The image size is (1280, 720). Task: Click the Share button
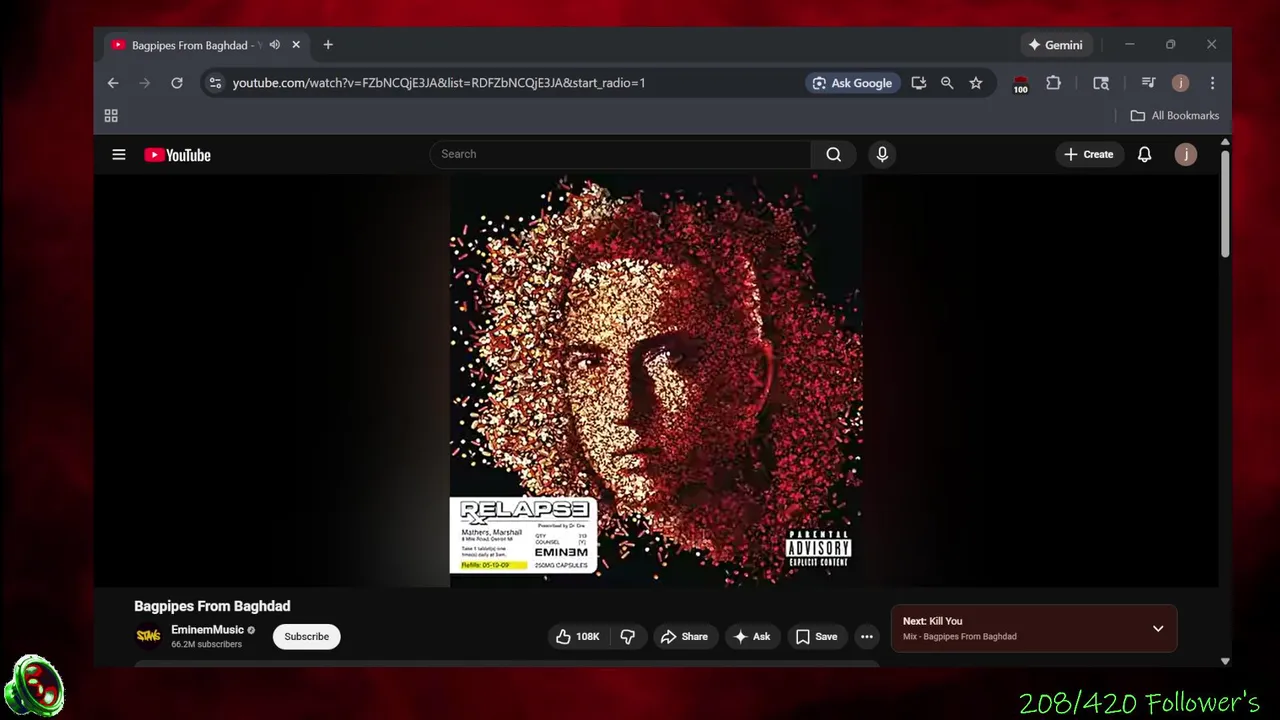pos(684,636)
